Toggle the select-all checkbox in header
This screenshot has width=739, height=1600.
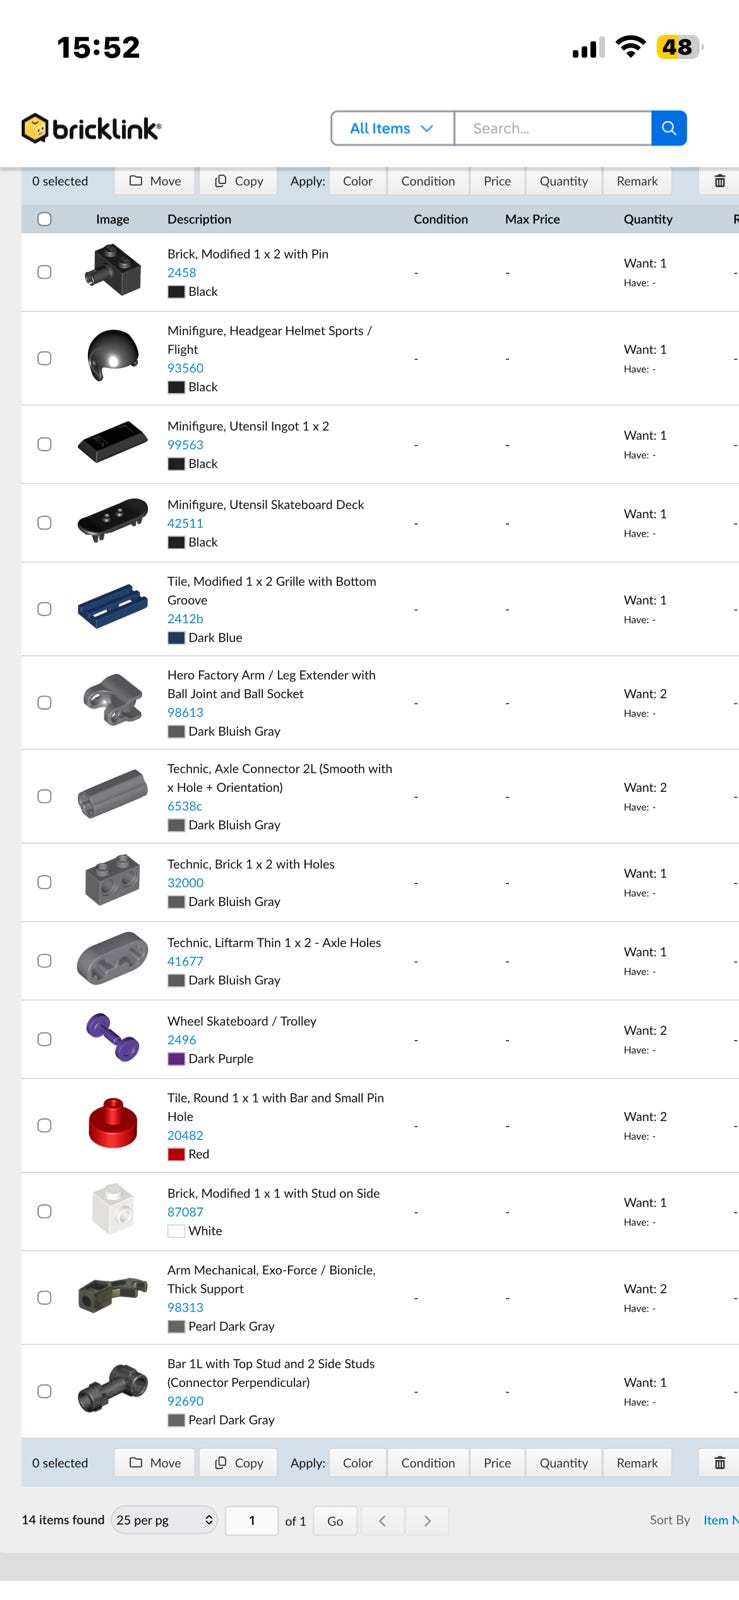coord(44,219)
